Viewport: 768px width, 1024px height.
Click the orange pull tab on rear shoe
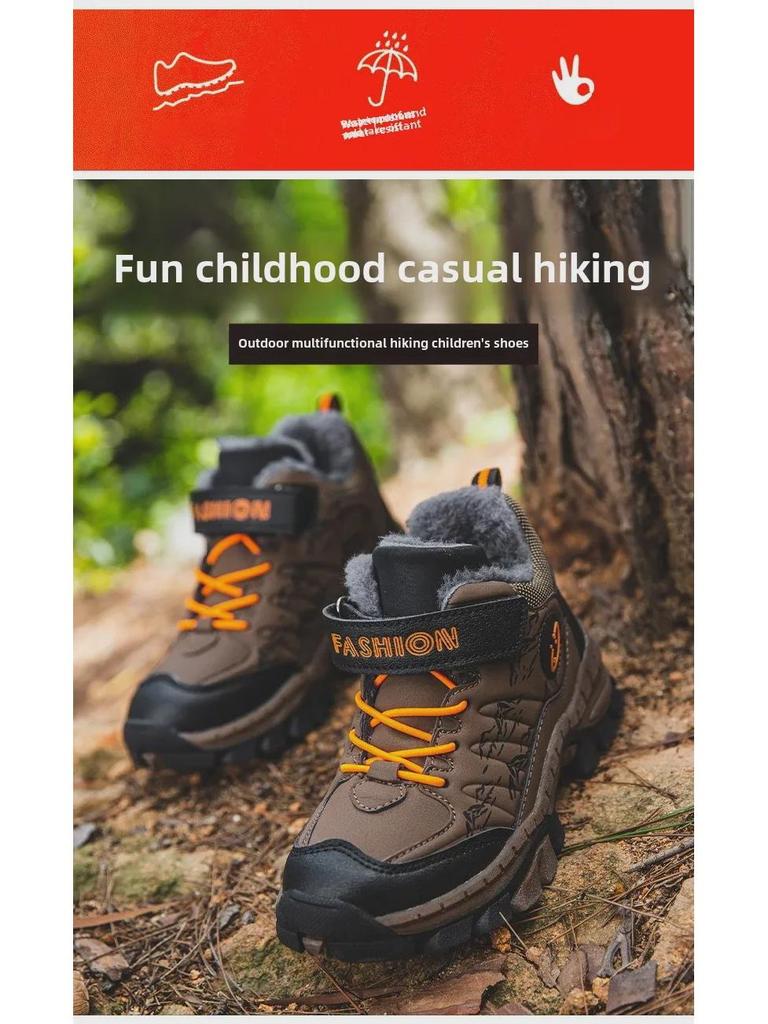pyautogui.click(x=330, y=402)
